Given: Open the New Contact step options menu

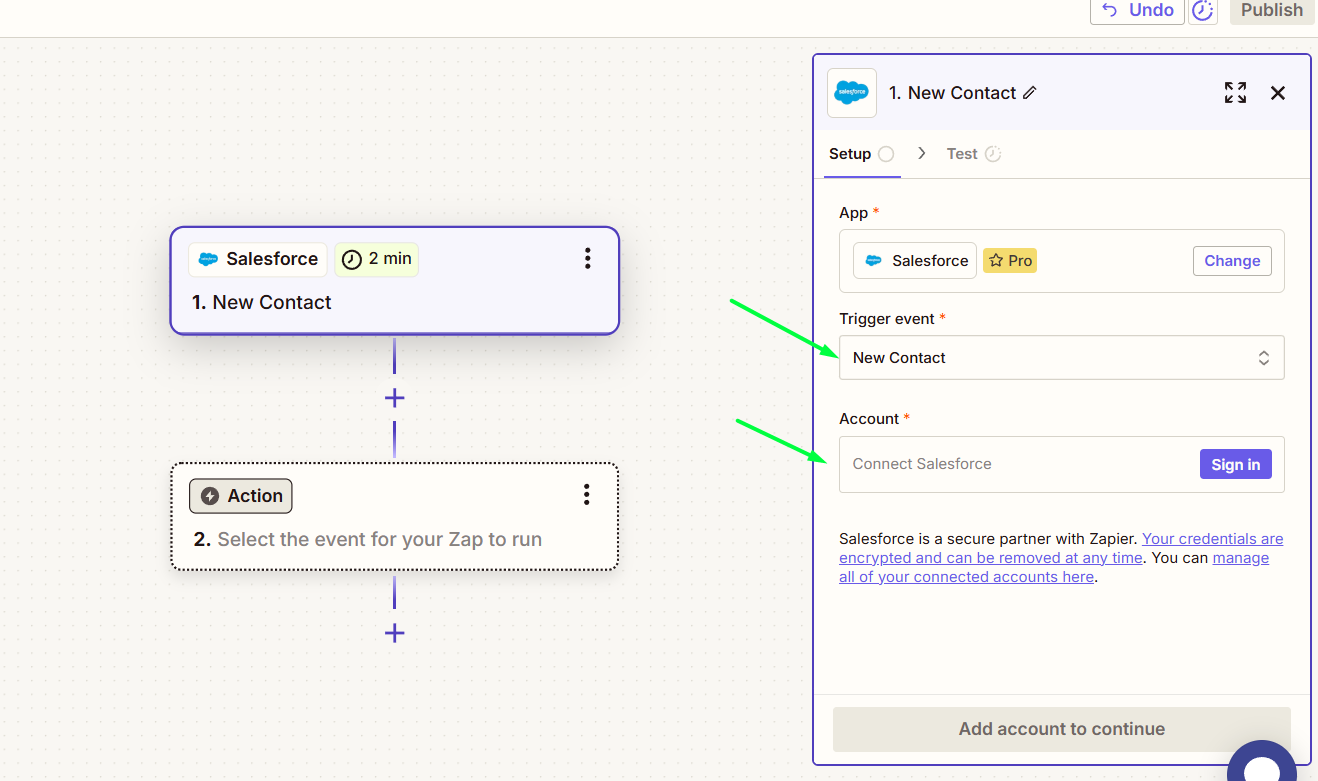Looking at the screenshot, I should (x=587, y=259).
